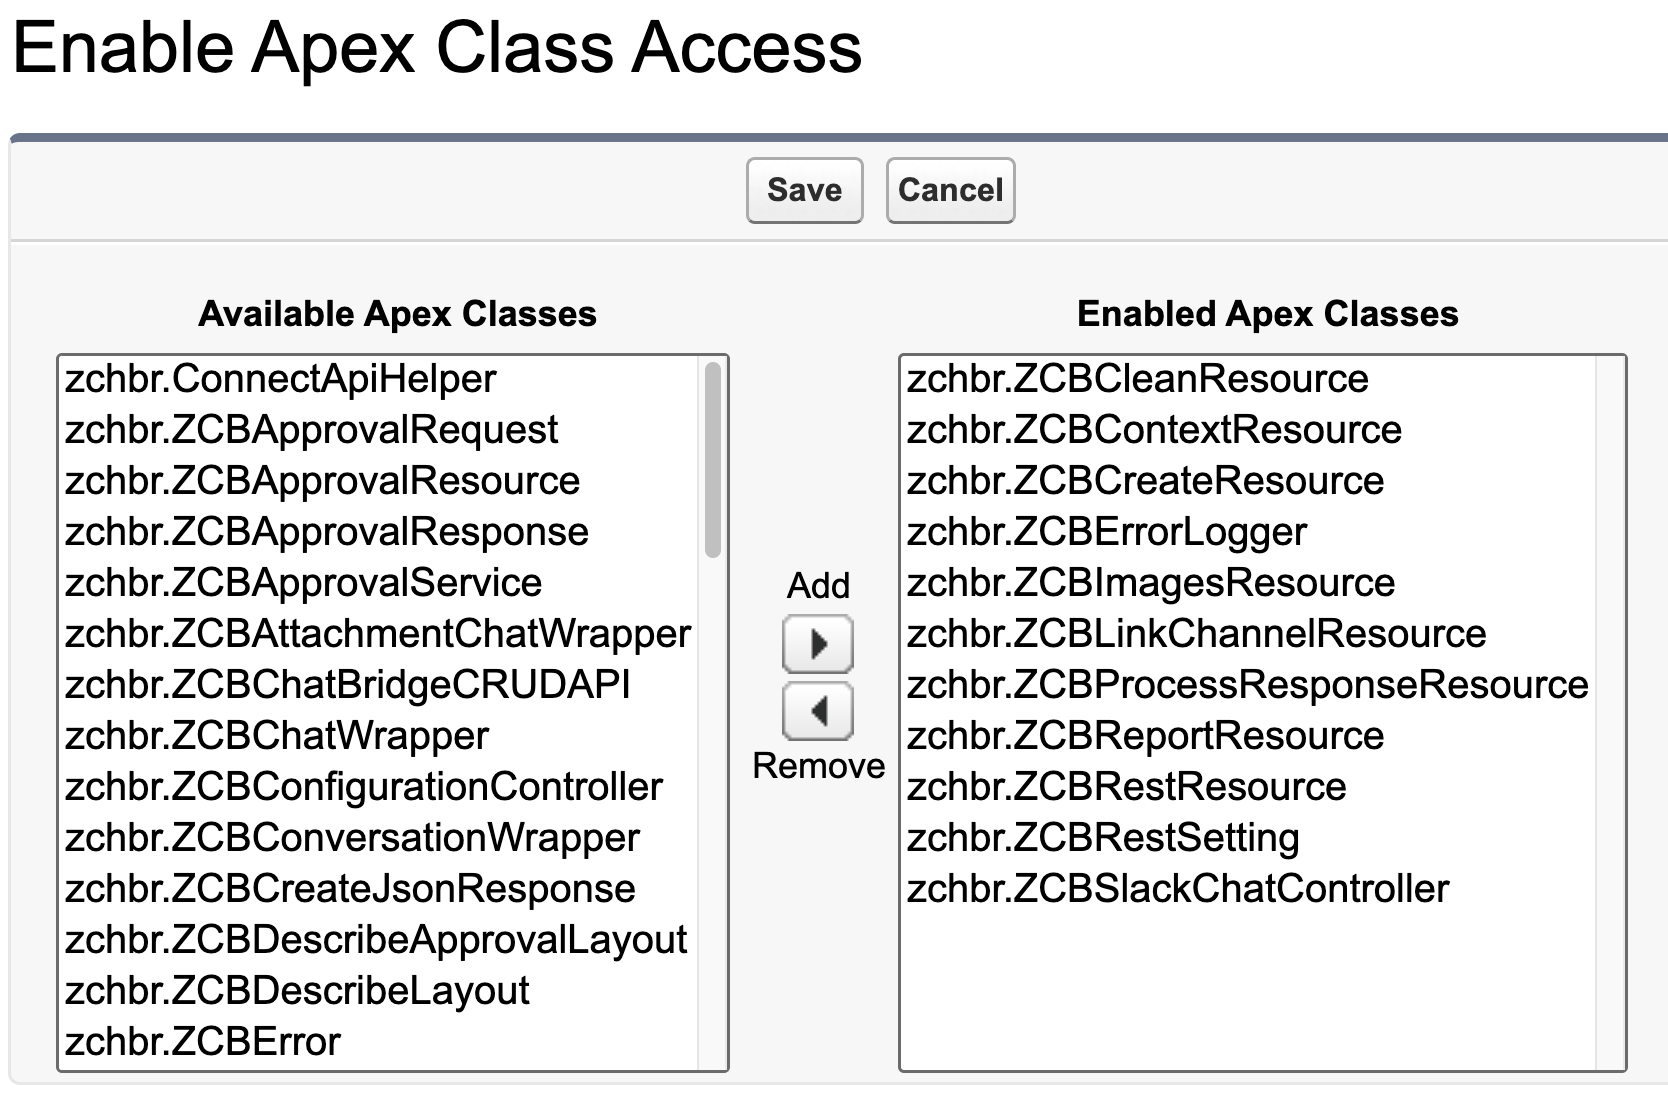The image size is (1668, 1100).
Task: Select zchbr.ZCBChatBridgeCRUDAPI class
Action: point(347,685)
